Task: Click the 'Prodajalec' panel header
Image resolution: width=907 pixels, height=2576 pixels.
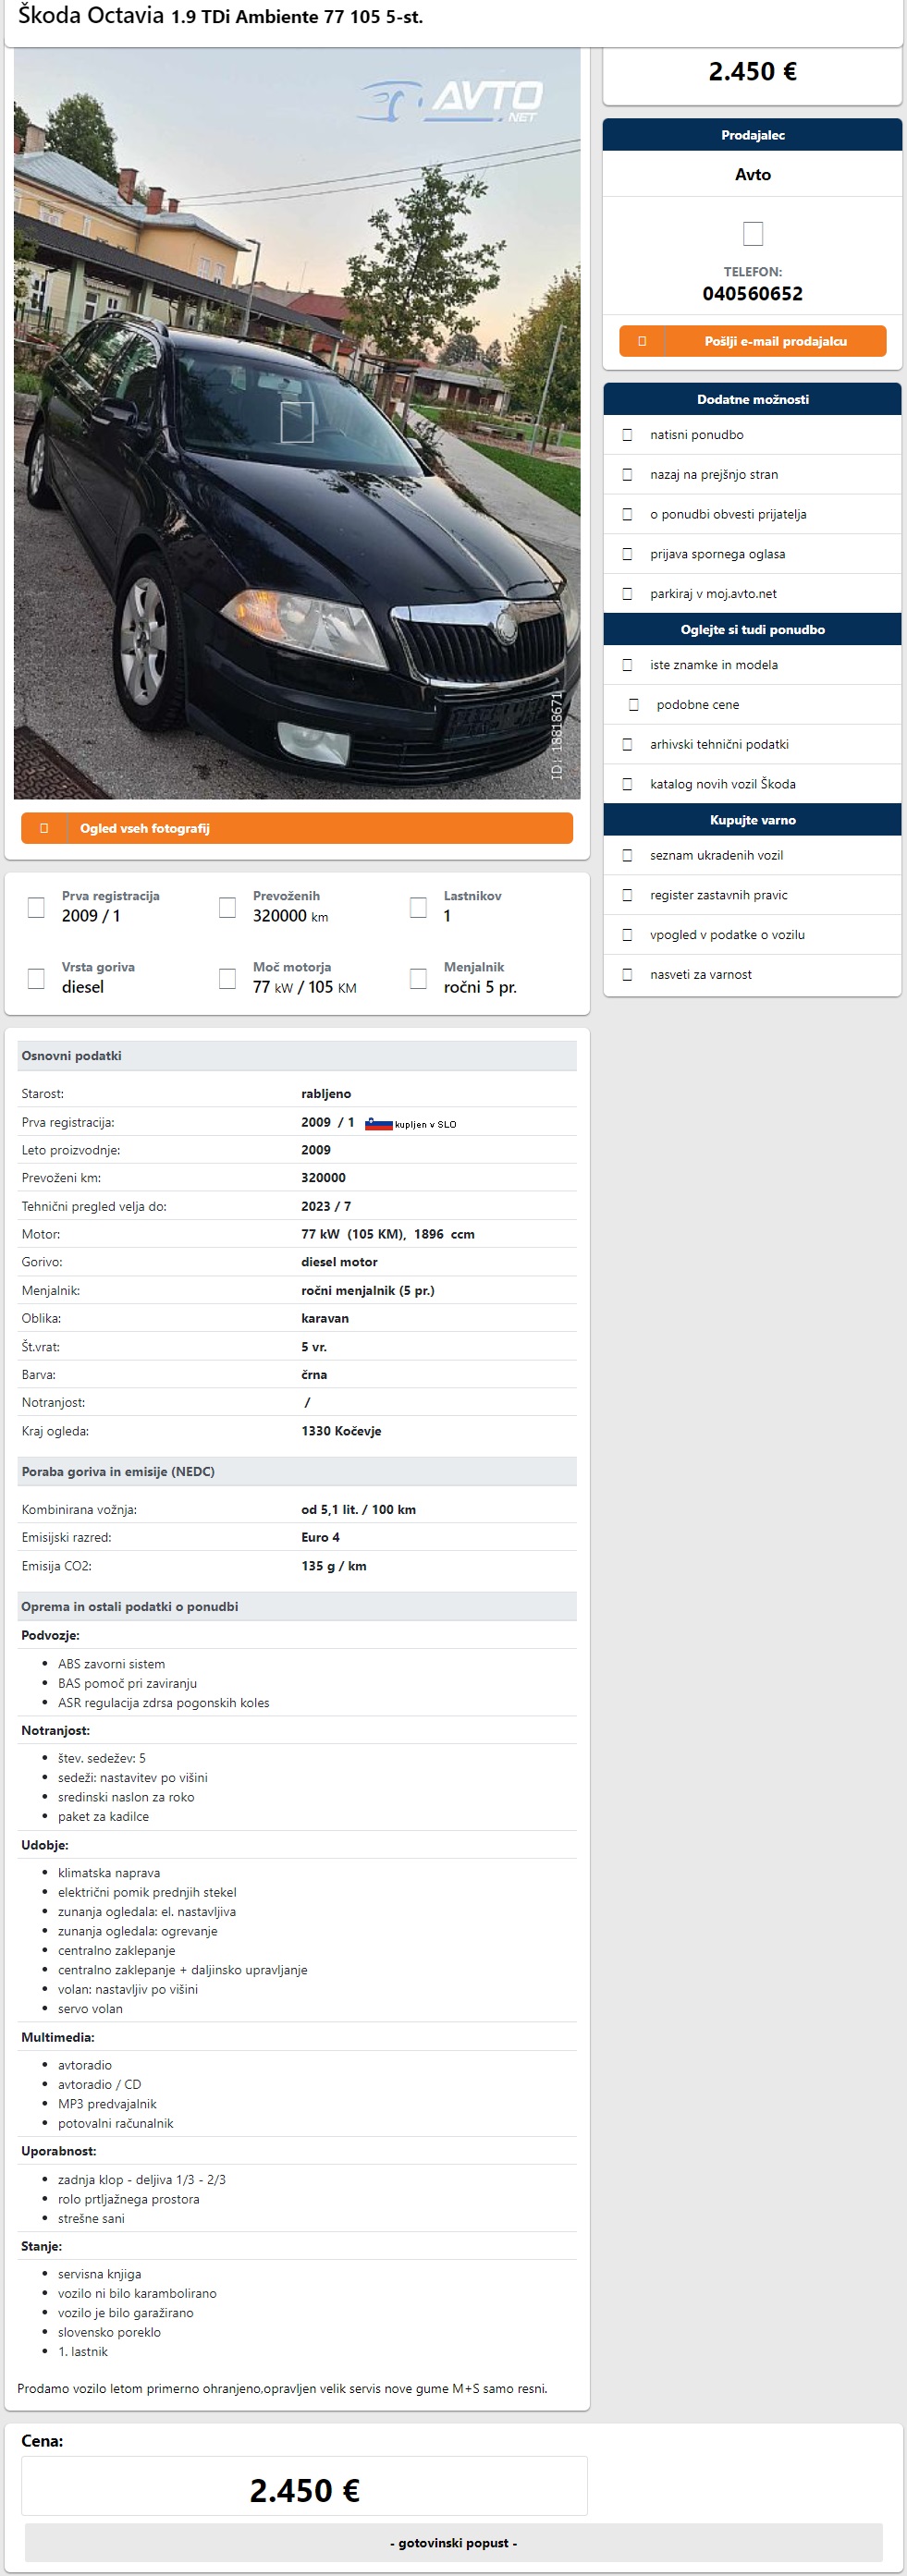Action: (752, 135)
